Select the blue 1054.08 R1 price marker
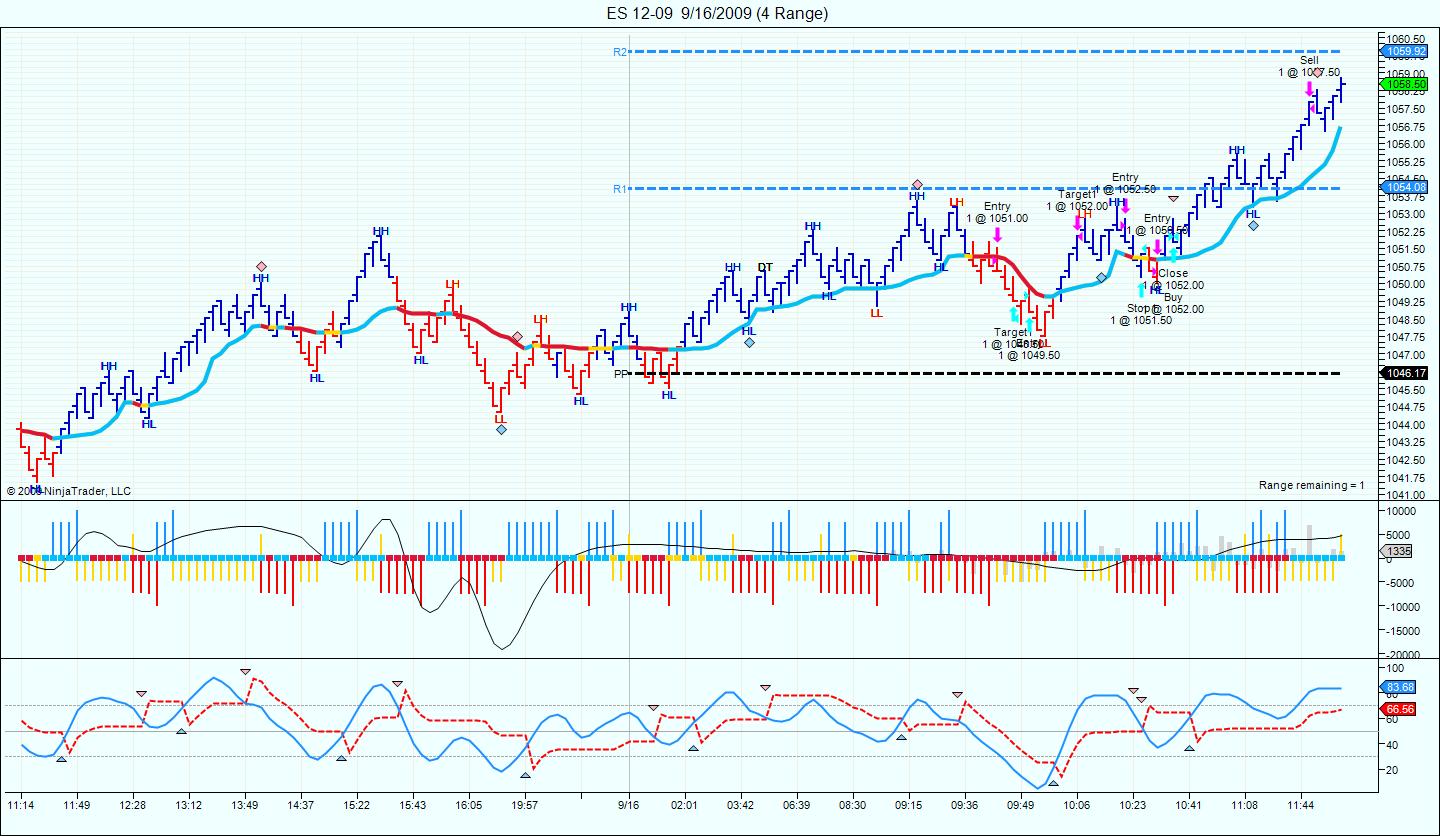This screenshot has height=836, width=1440. (x=1403, y=188)
